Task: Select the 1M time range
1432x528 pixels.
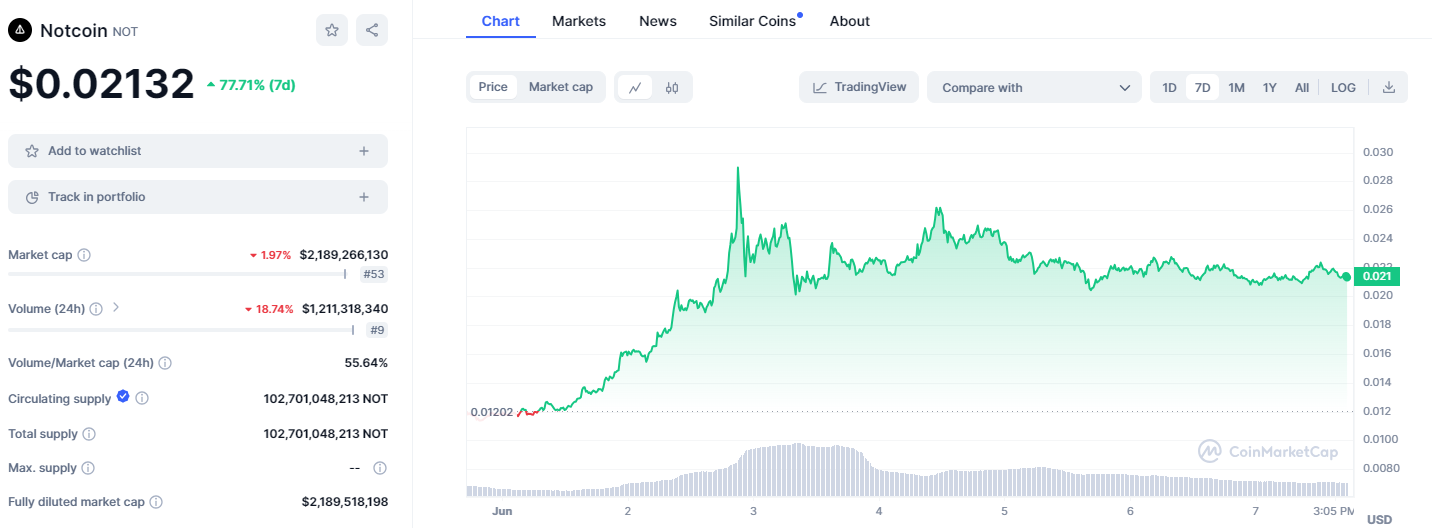Action: [1236, 88]
